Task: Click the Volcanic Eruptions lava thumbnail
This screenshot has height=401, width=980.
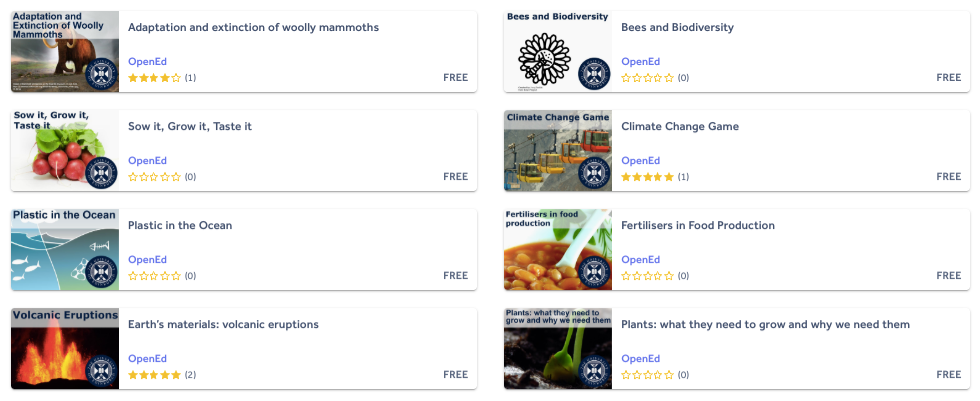Action: pos(65,349)
